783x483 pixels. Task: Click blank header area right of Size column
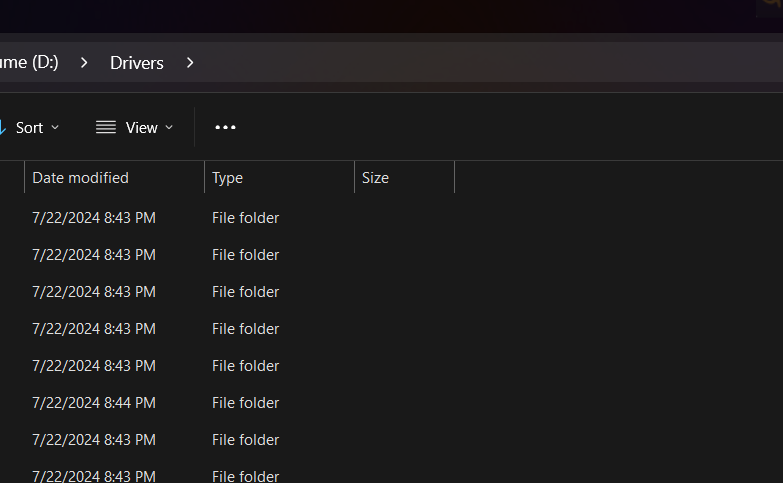(x=610, y=178)
